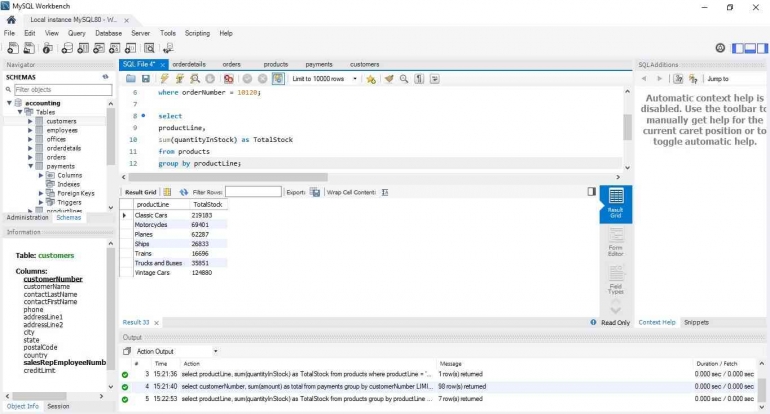Open Workbench preferences gear icon
Screen dimensions: 770x414
click(x=720, y=48)
